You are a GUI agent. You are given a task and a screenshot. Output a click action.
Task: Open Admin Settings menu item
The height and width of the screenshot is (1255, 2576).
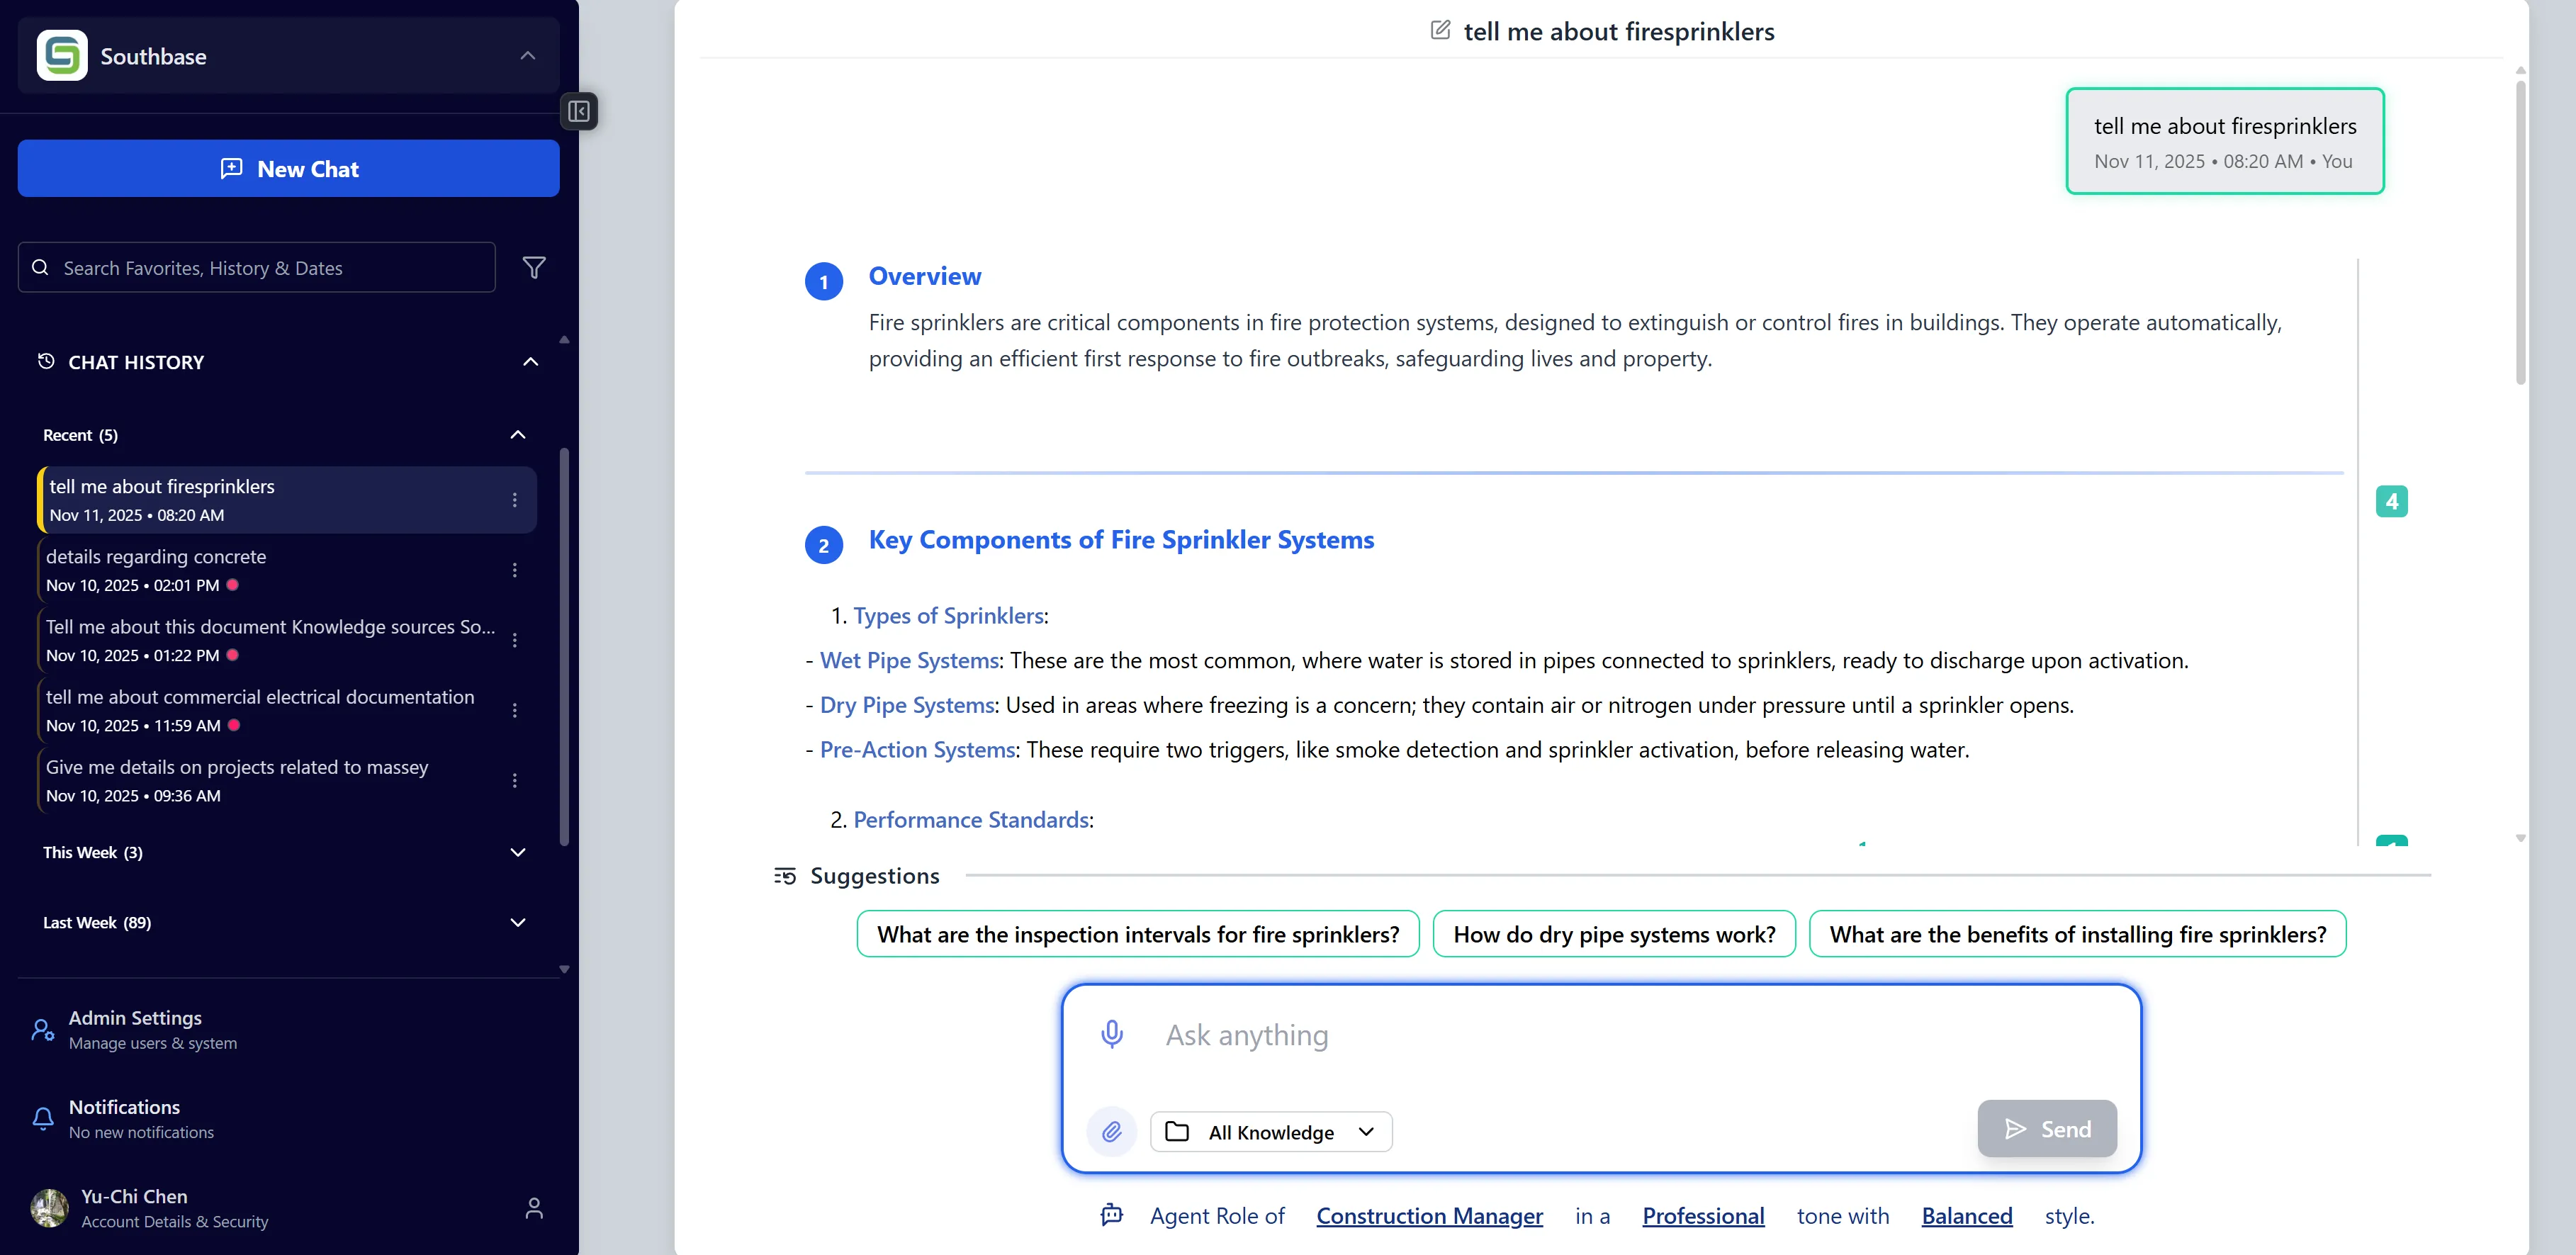click(x=135, y=1029)
